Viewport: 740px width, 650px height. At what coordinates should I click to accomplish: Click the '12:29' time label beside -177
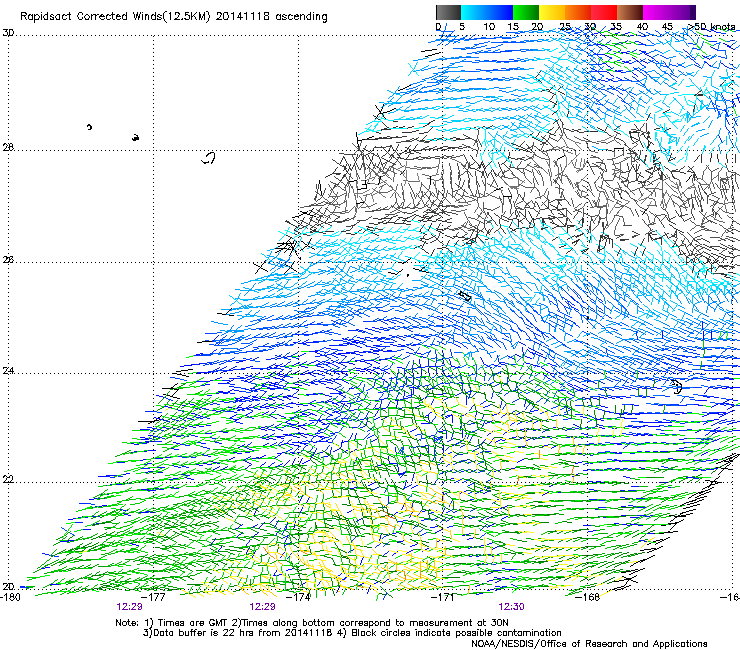point(130,607)
